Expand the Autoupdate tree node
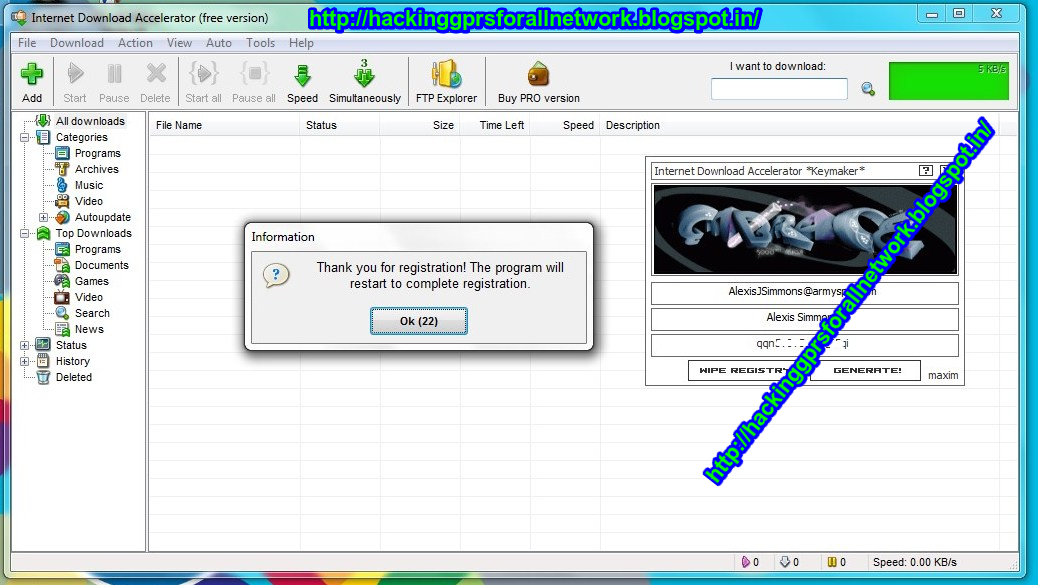The width and height of the screenshot is (1038, 585). pos(44,217)
